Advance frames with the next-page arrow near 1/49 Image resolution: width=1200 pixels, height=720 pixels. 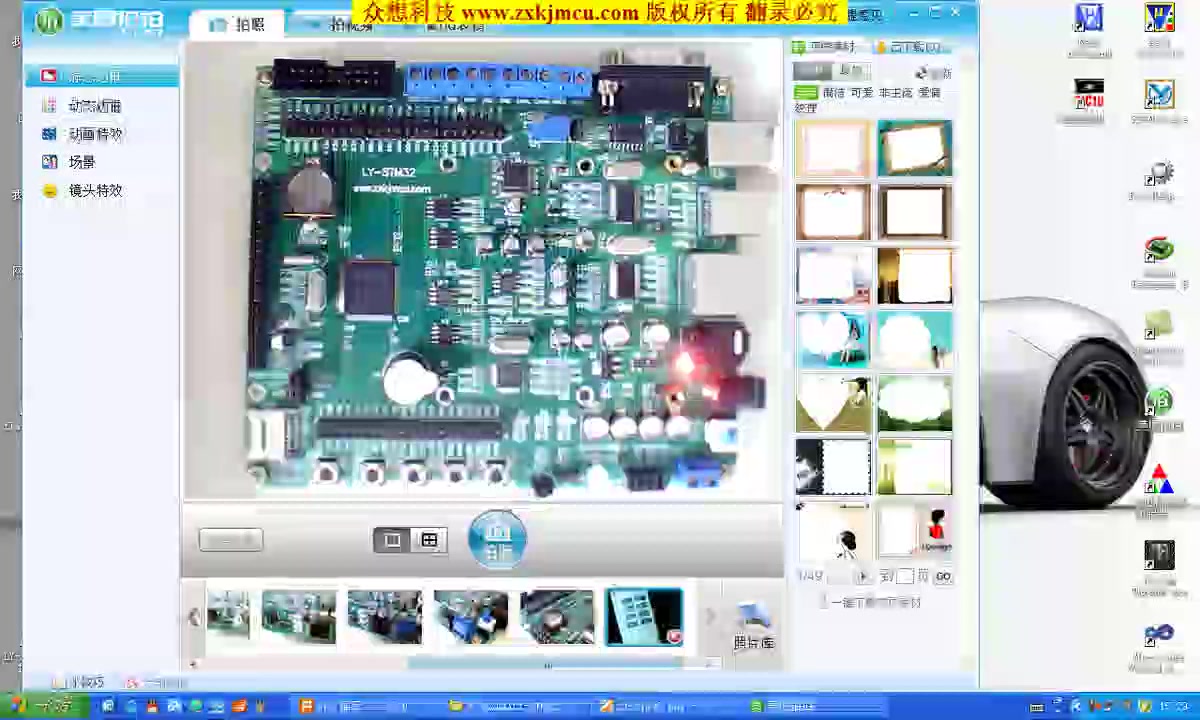(x=862, y=575)
